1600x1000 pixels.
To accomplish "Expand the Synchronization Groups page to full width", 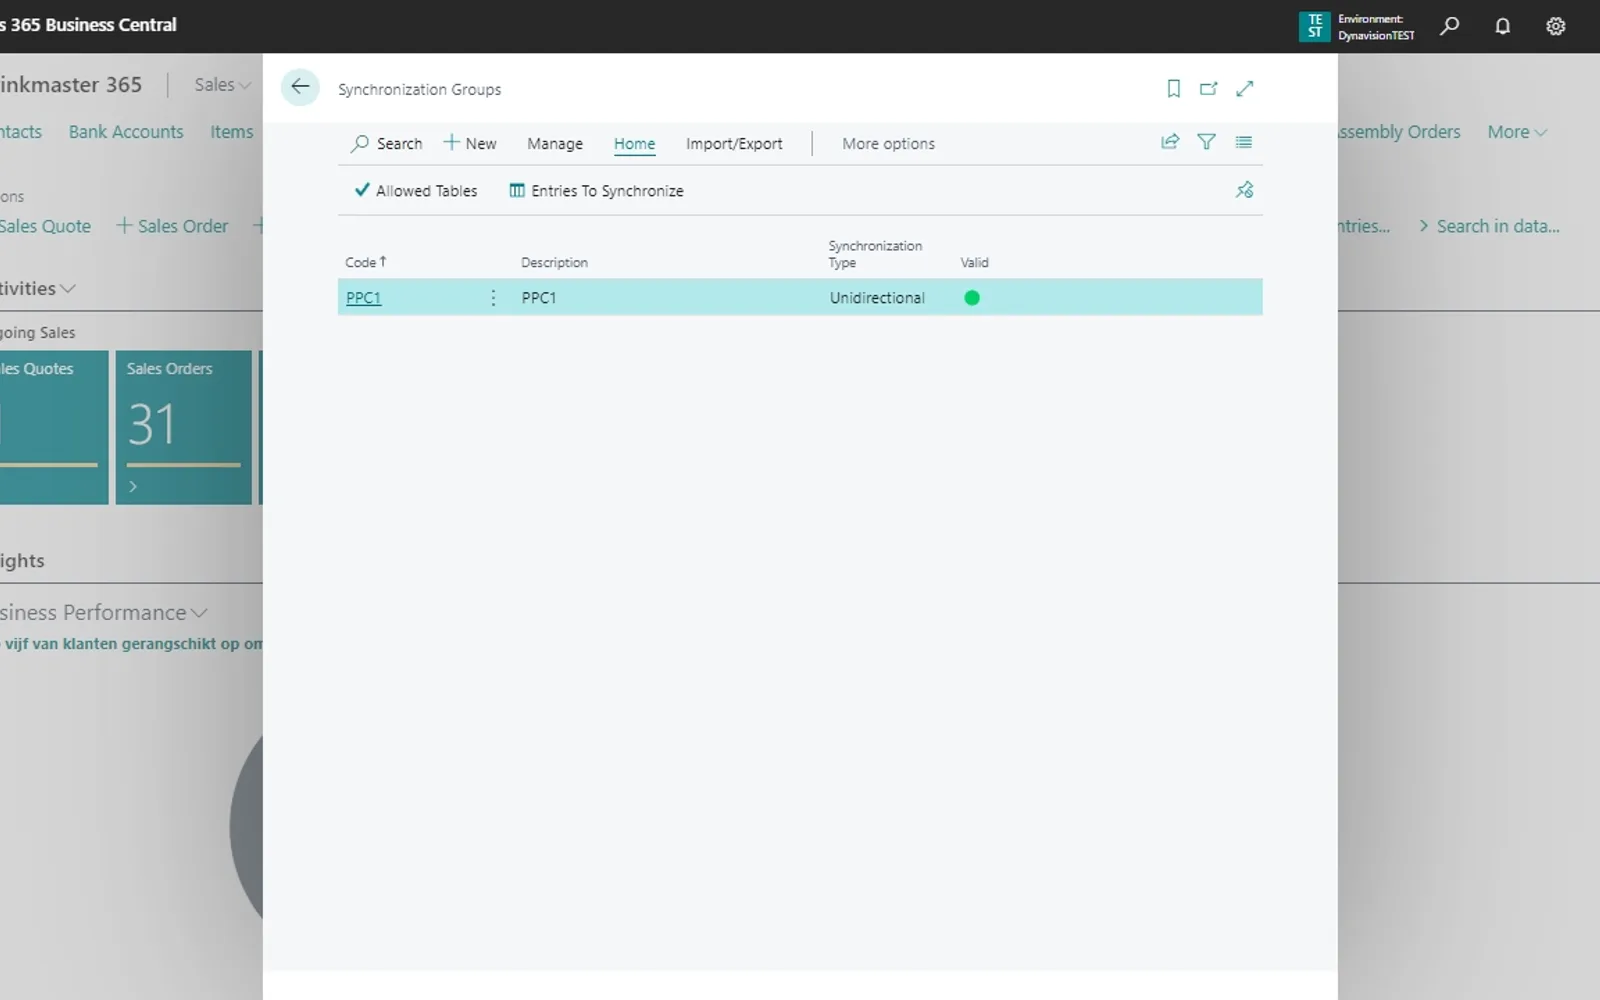I will 1245,89.
